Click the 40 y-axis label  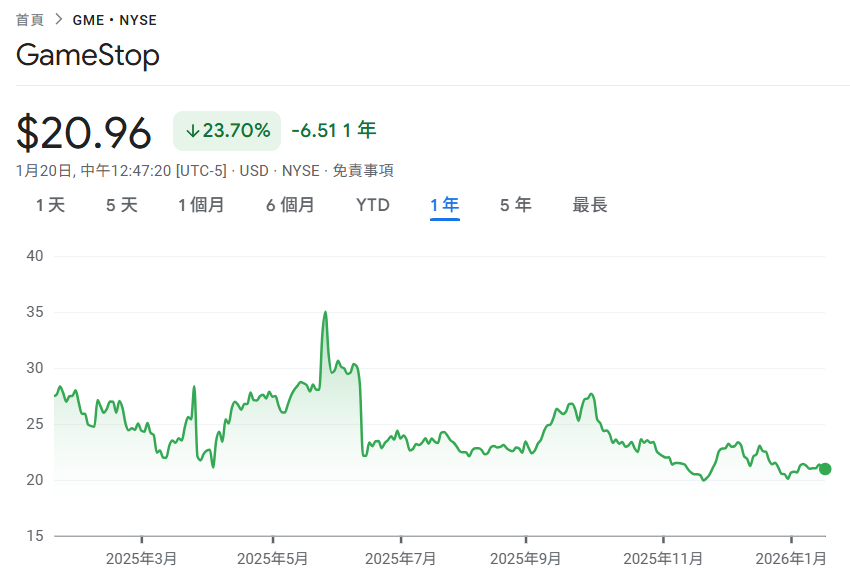(35, 256)
